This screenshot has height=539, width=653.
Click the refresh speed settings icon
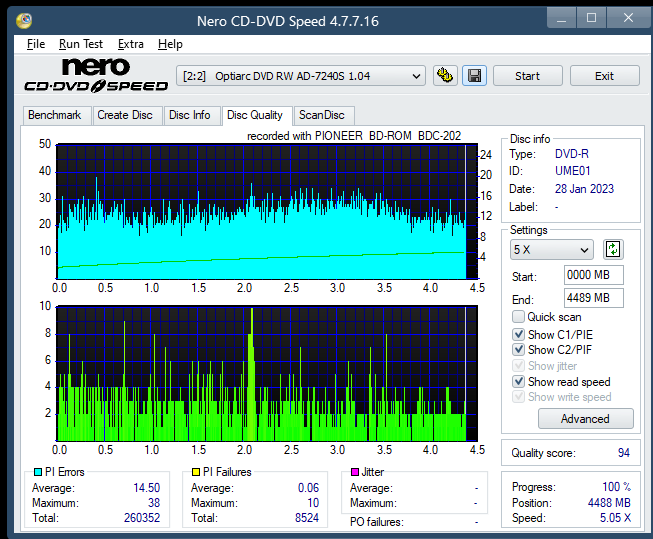(x=613, y=250)
